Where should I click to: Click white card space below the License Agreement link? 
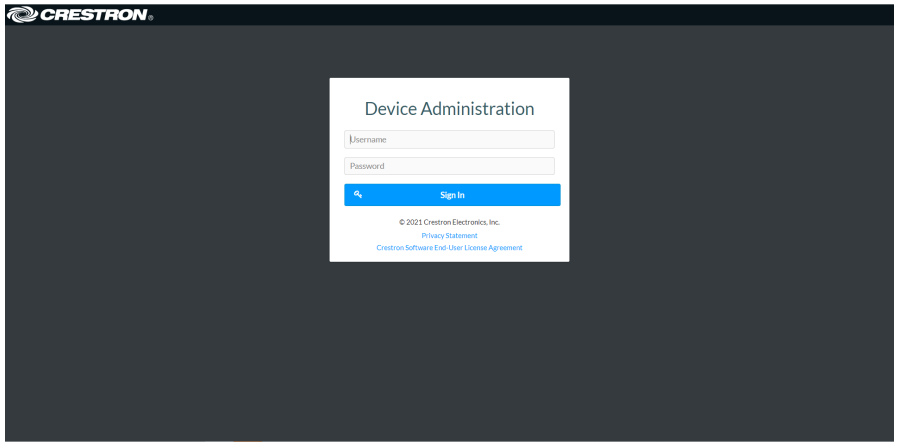449,256
